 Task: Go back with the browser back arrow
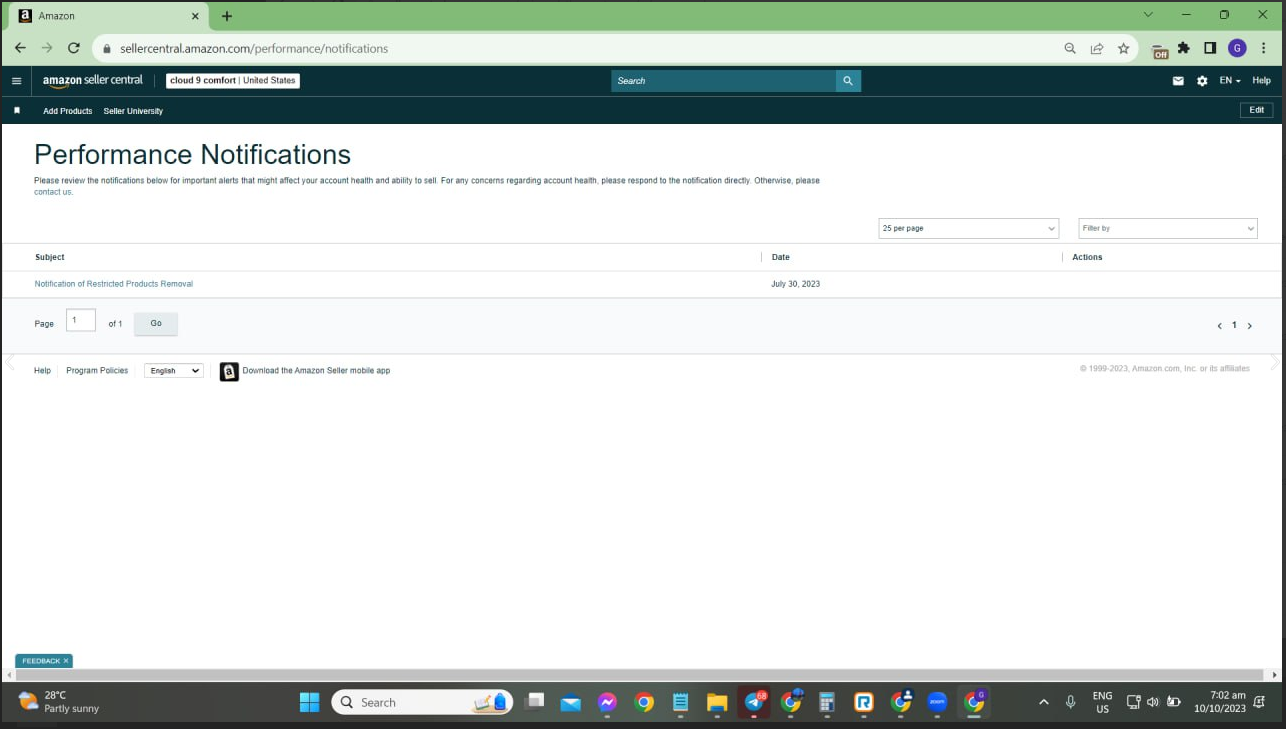pos(20,48)
